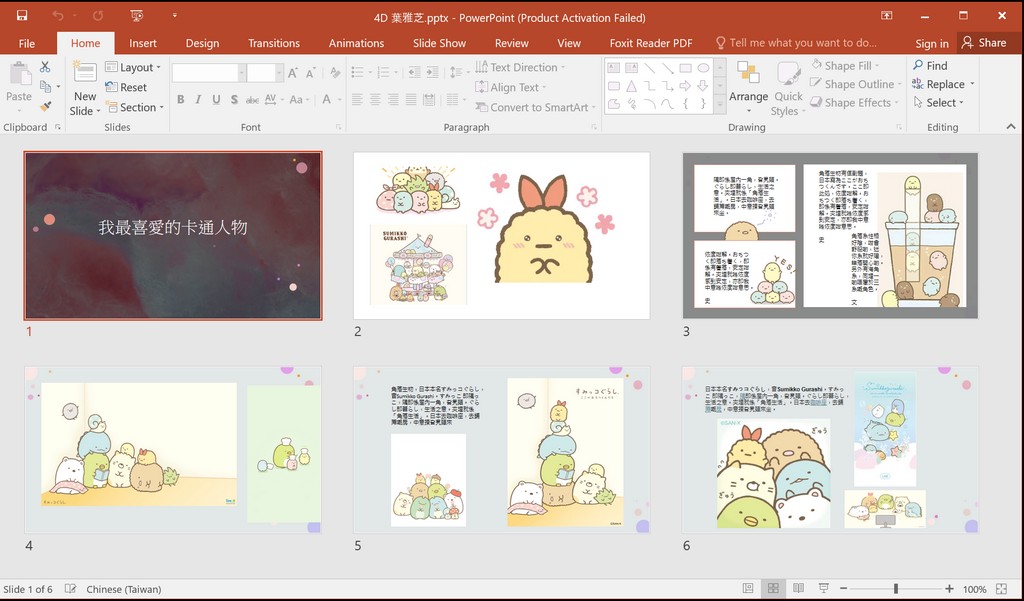
Task: Switch to the Insert tab
Action: (x=142, y=43)
